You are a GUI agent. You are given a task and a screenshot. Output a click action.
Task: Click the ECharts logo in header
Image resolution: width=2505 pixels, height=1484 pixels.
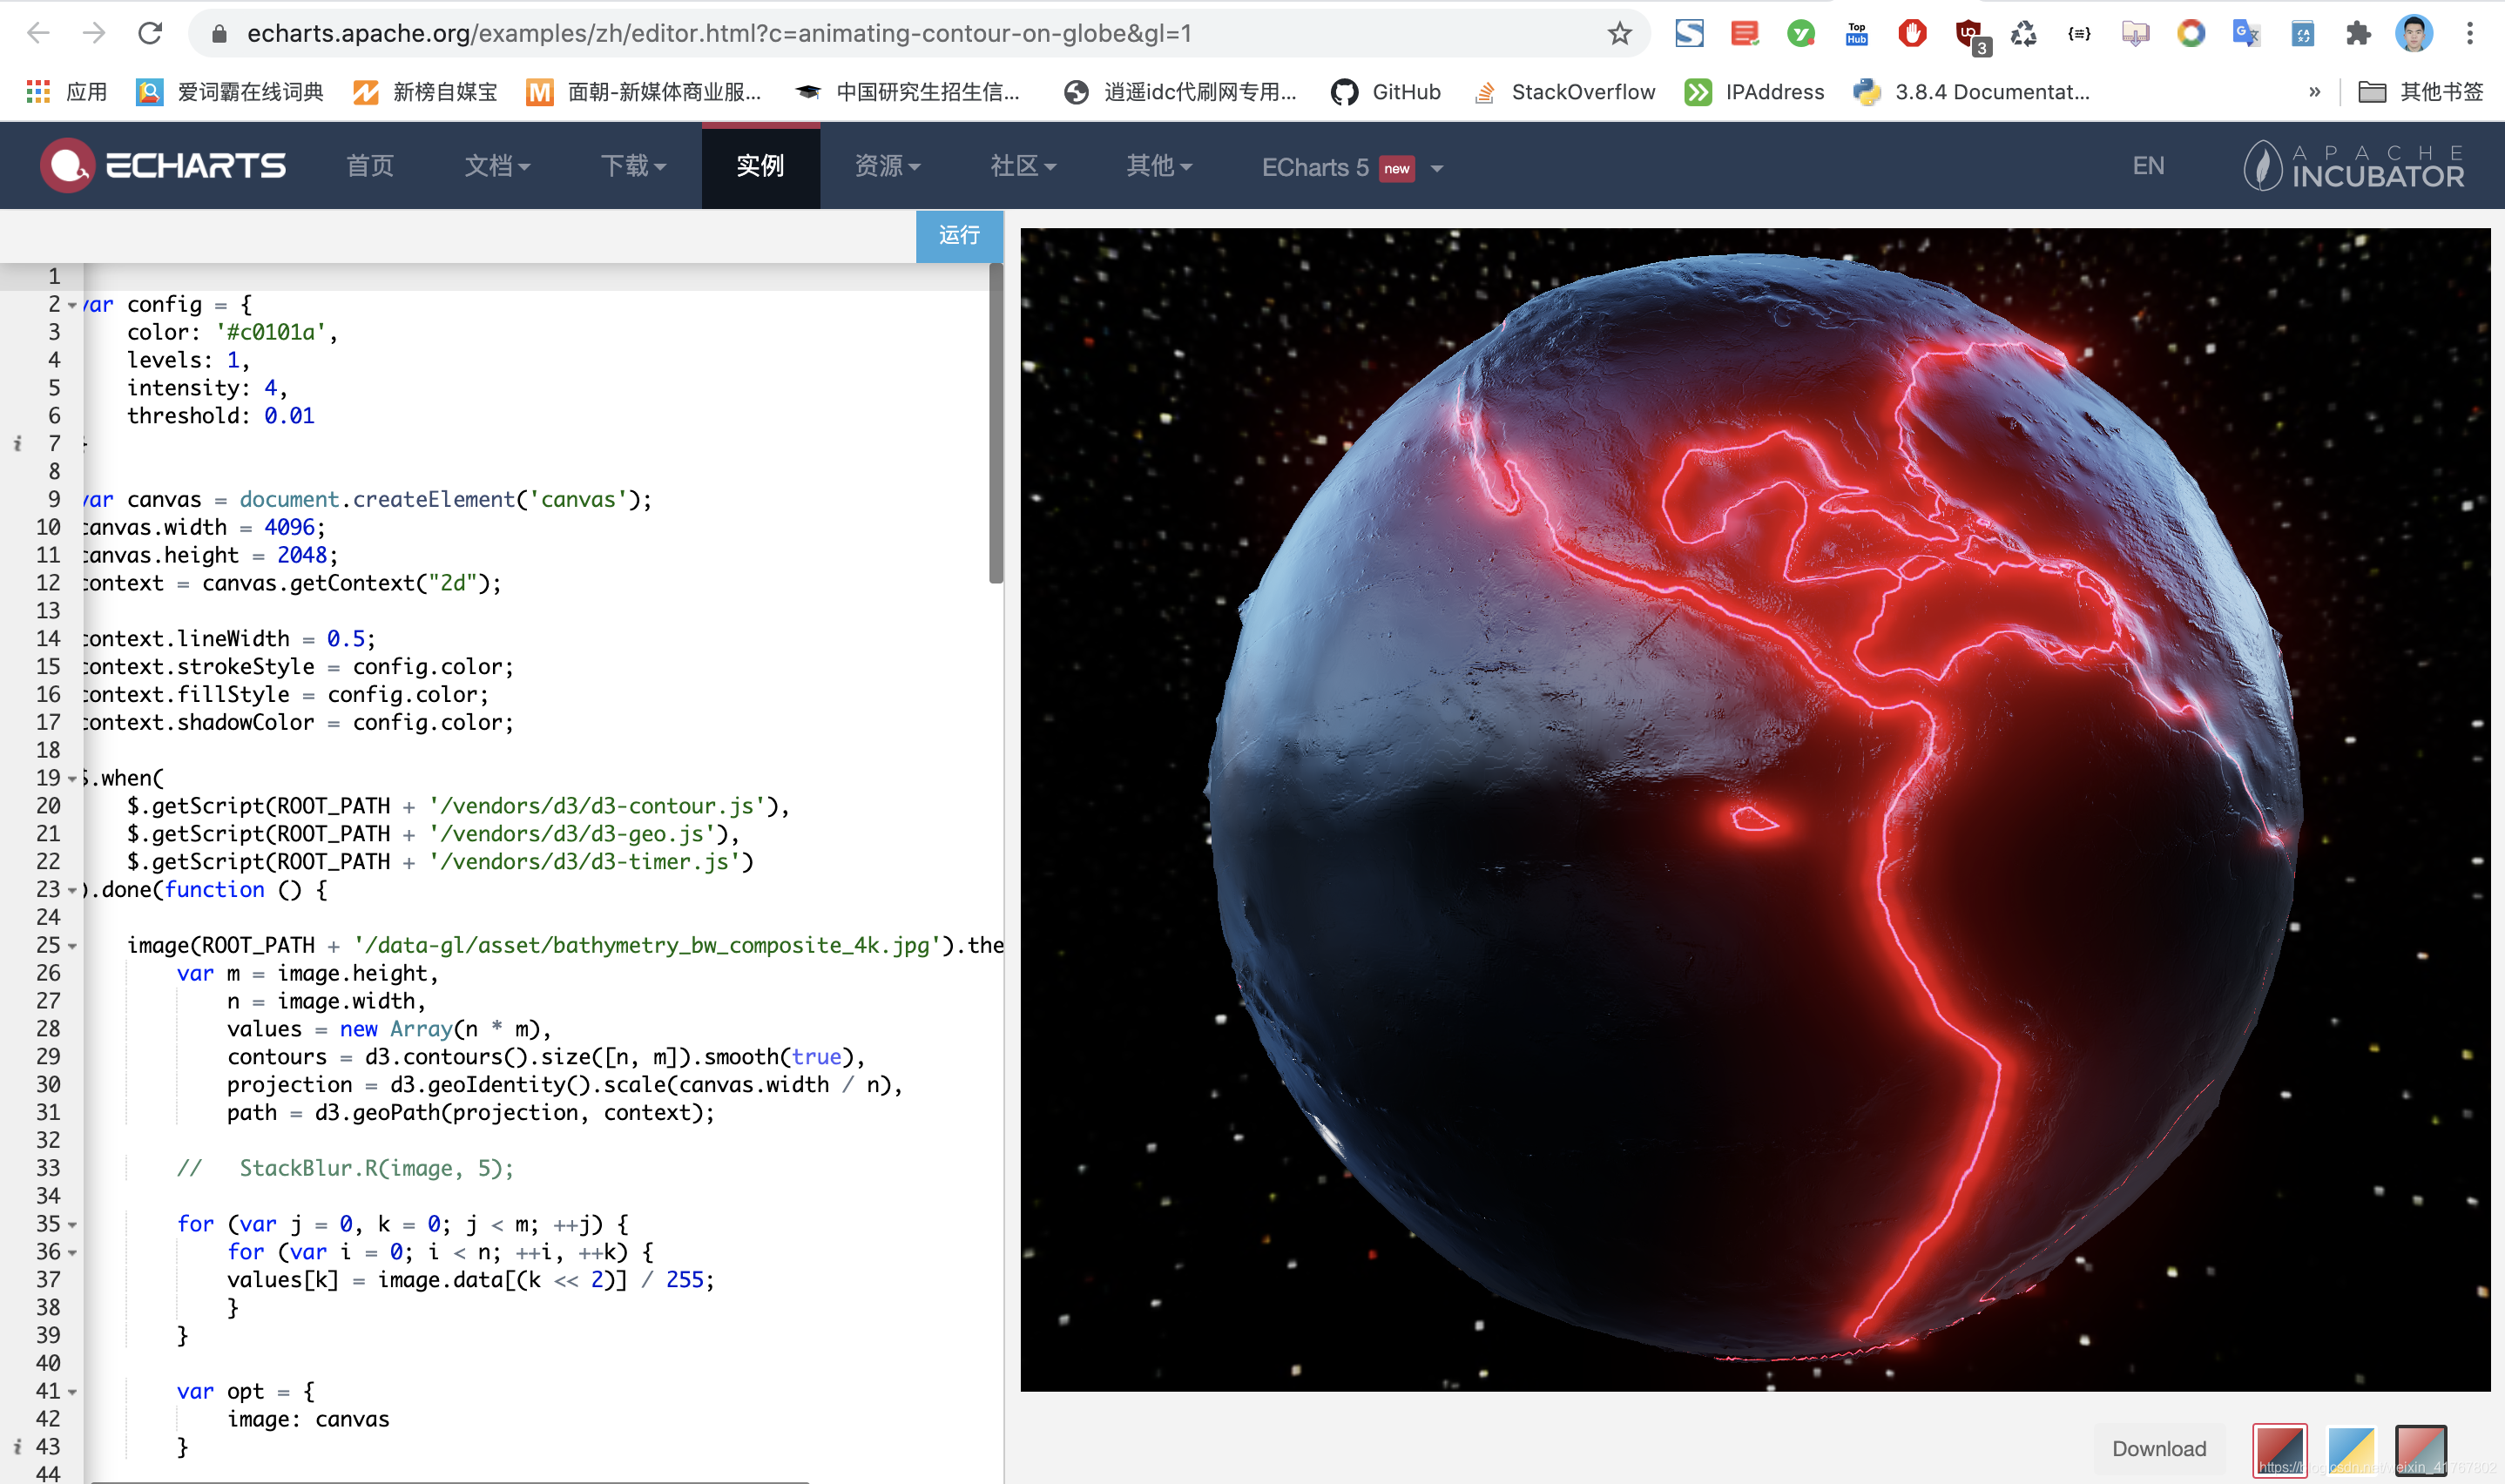click(163, 165)
